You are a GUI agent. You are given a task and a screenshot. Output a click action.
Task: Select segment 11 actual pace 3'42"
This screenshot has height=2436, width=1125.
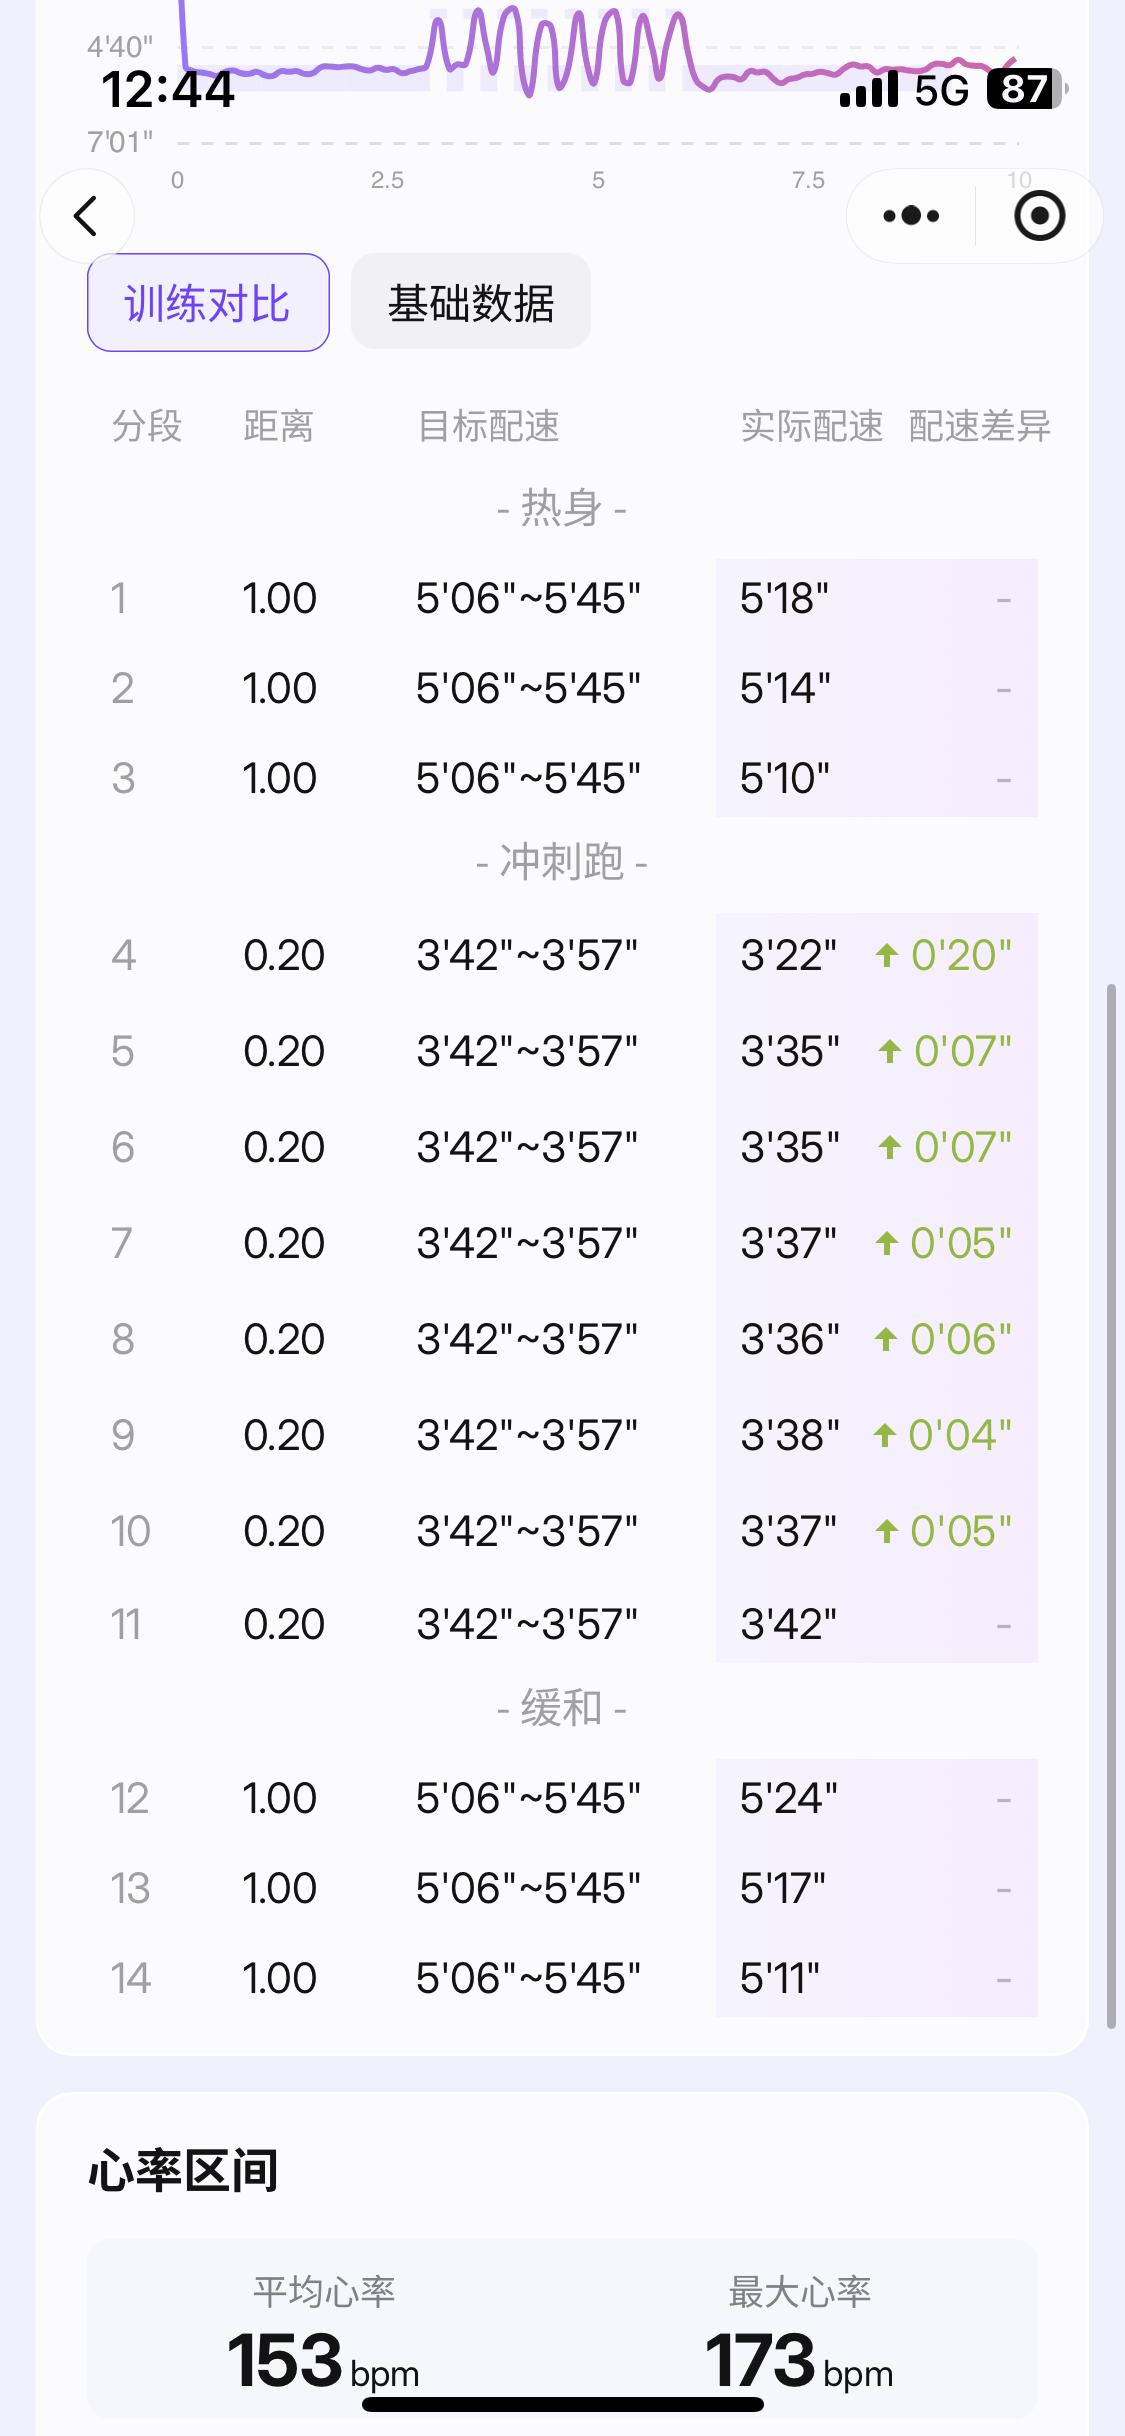[788, 1625]
